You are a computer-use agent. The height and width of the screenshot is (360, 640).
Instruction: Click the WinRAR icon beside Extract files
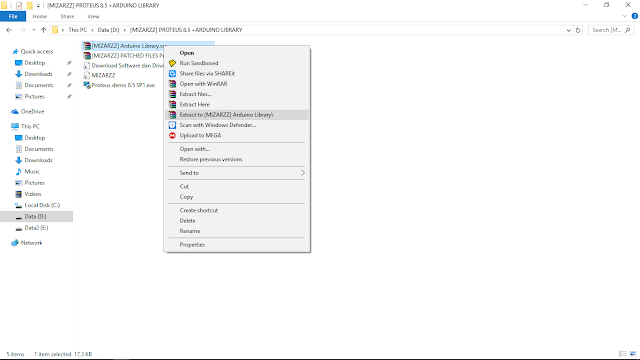coord(172,94)
